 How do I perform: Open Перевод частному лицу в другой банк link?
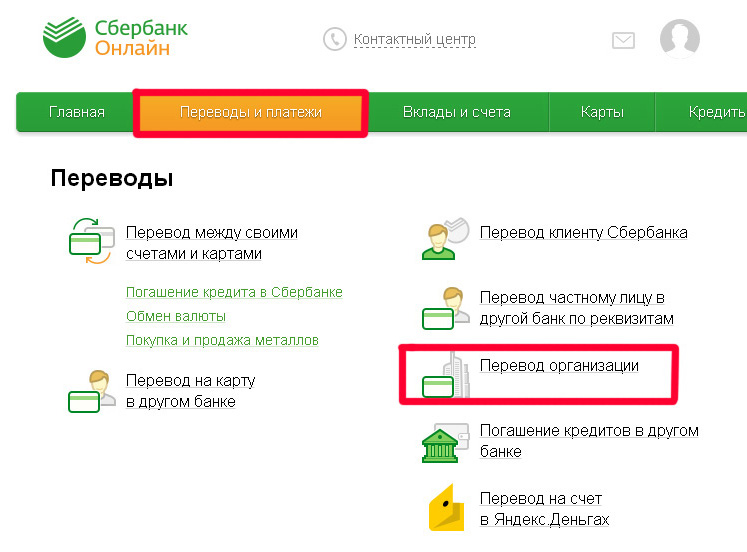click(576, 308)
